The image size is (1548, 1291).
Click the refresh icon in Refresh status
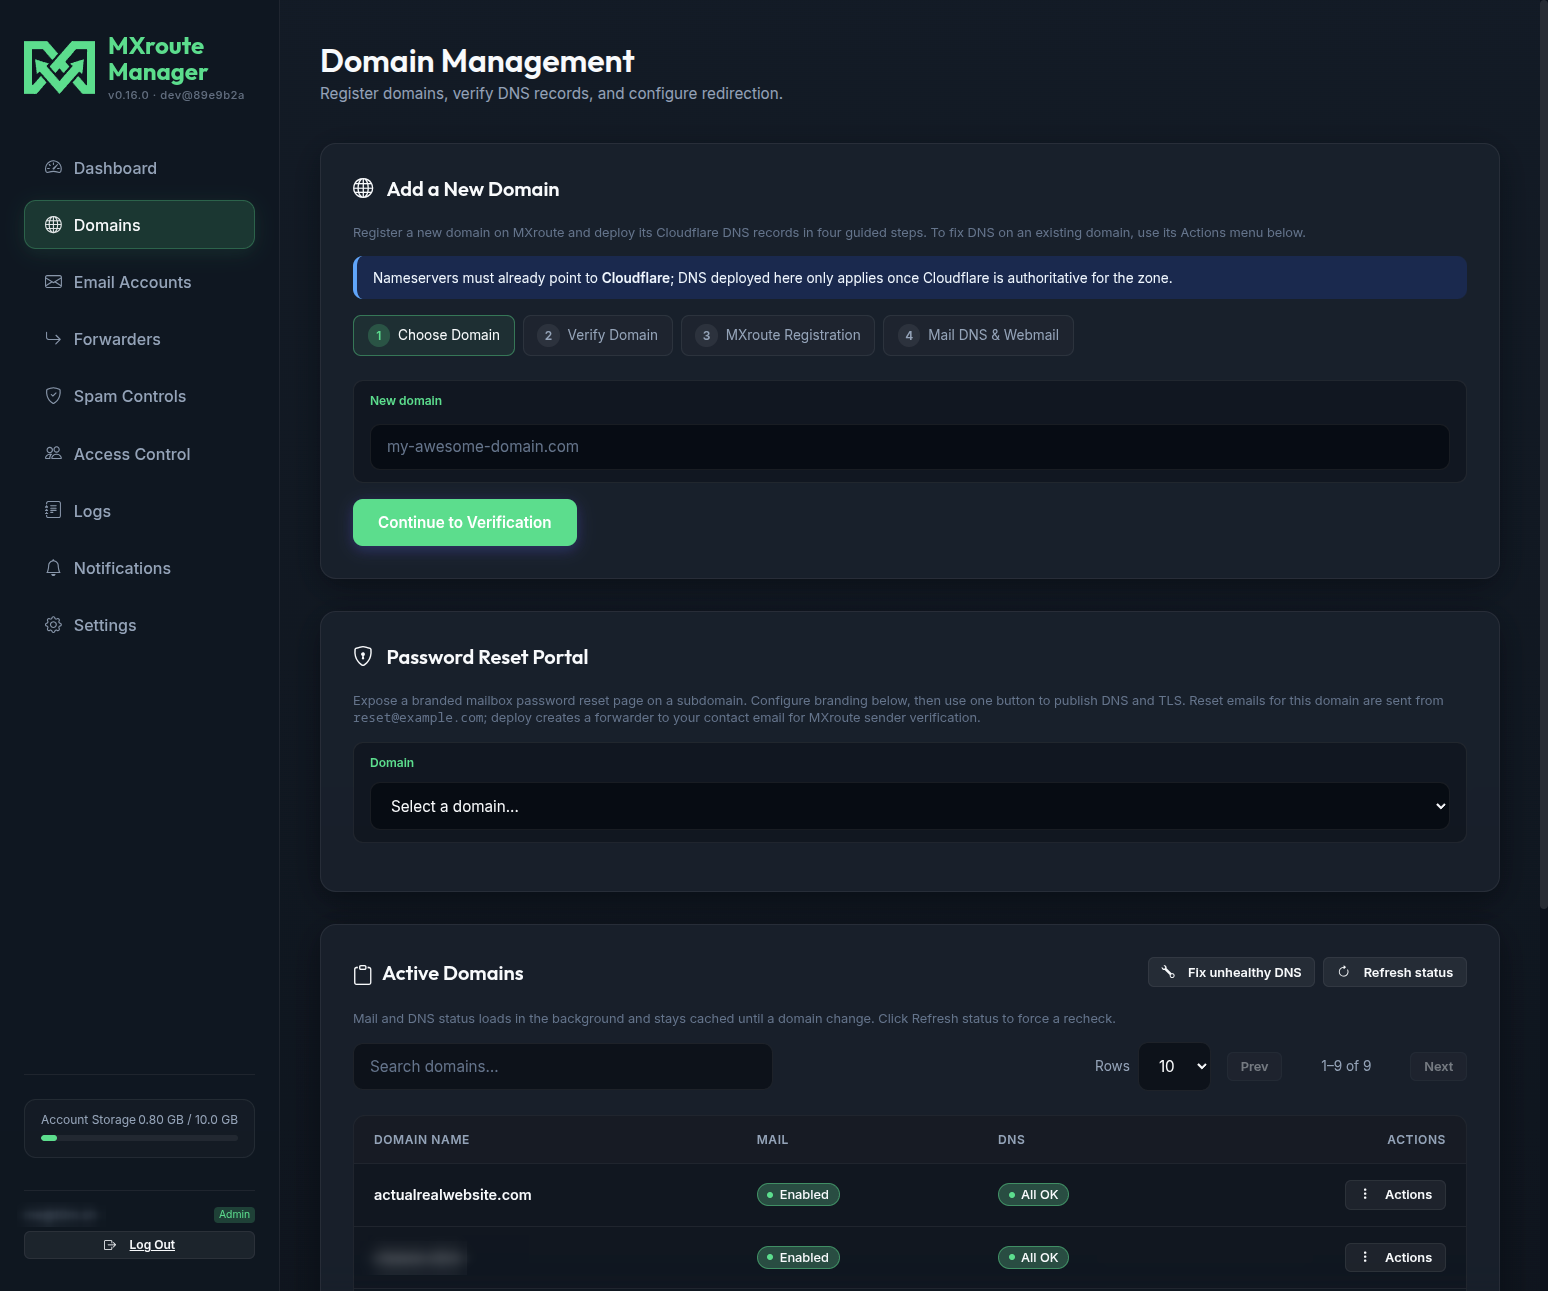click(x=1344, y=972)
